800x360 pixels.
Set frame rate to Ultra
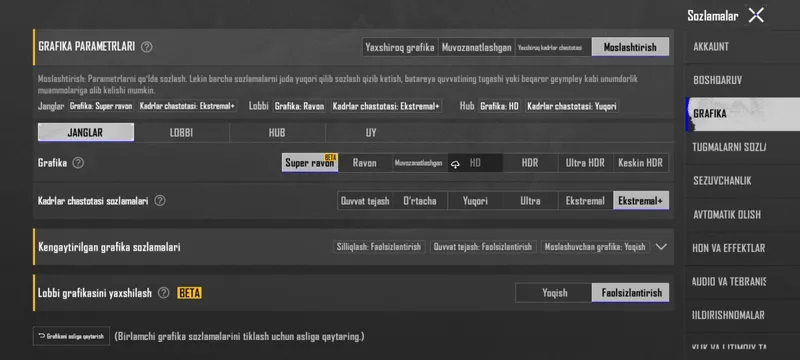pos(530,200)
